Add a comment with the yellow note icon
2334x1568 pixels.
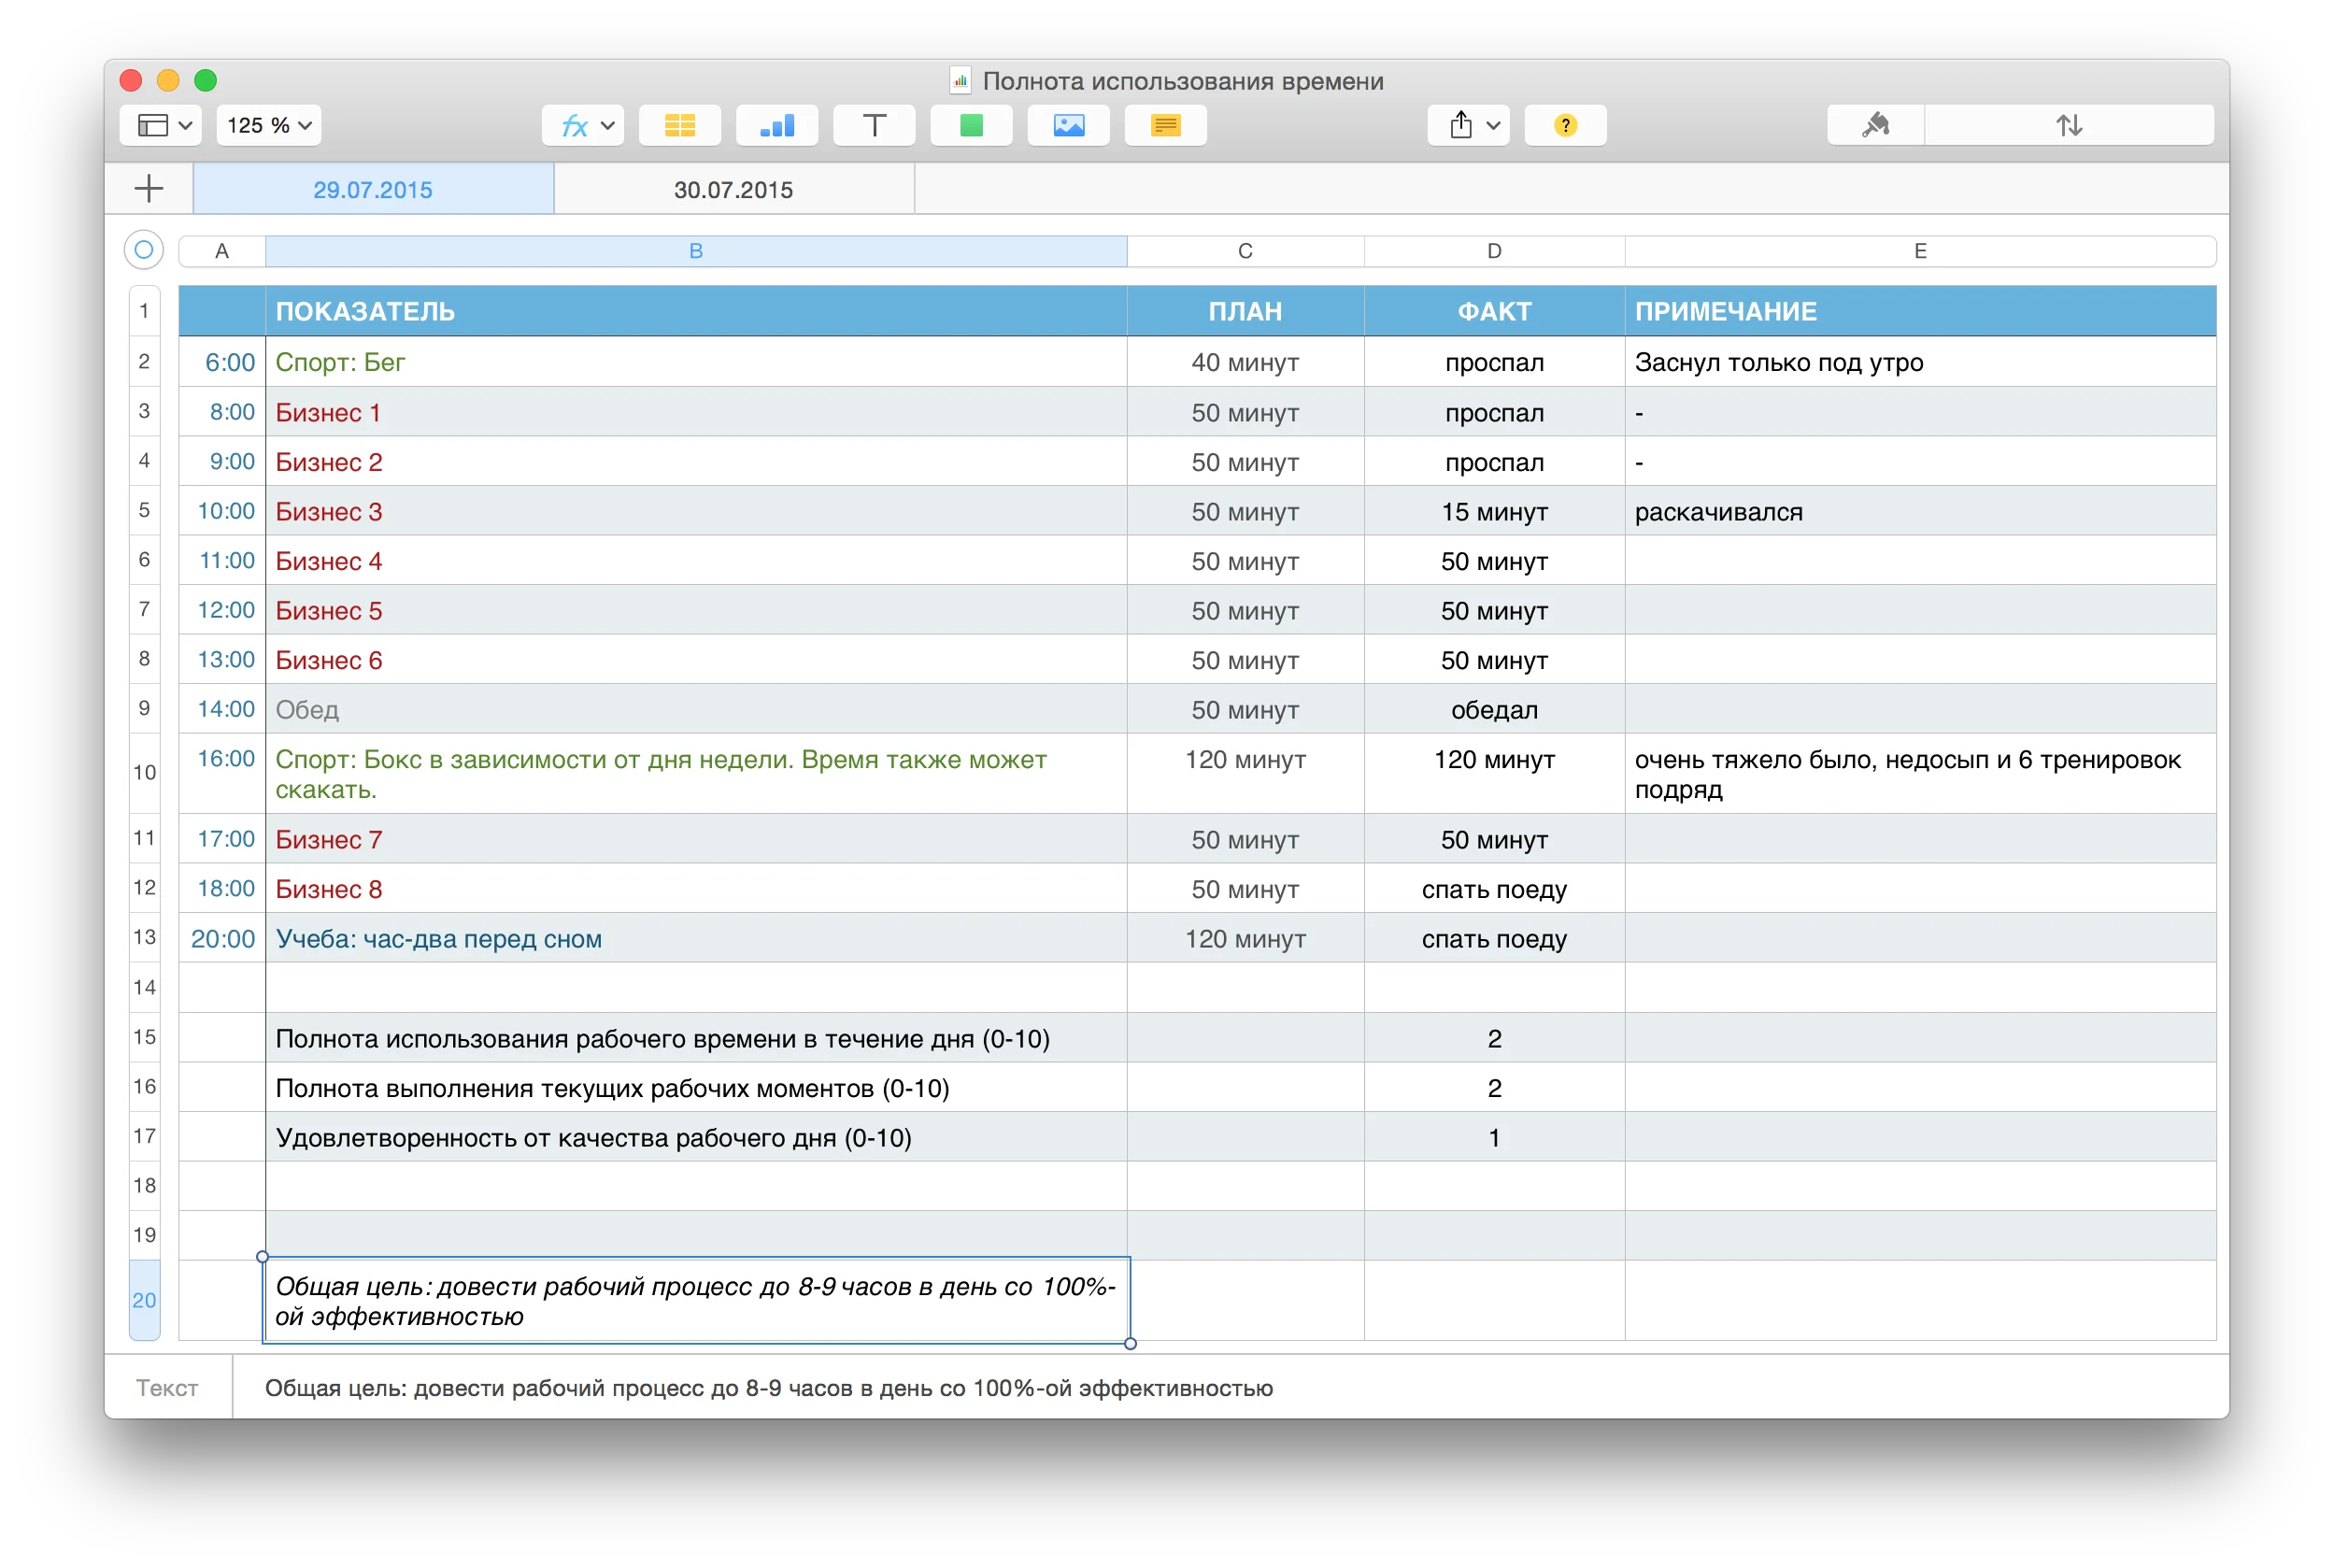1165,125
